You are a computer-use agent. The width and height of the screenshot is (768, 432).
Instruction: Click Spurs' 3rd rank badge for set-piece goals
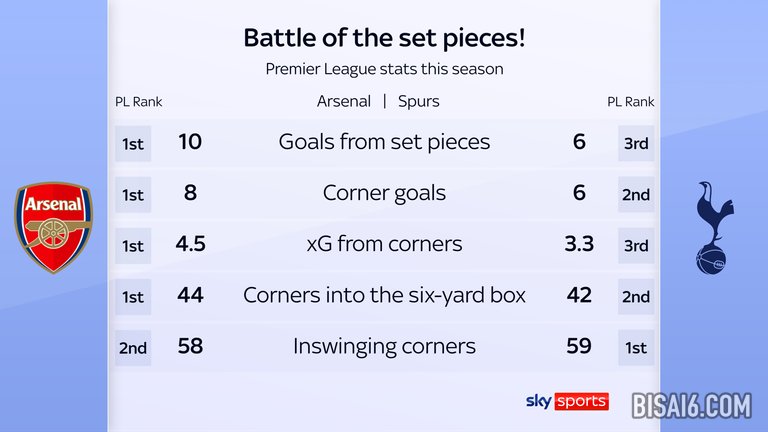[x=636, y=143]
